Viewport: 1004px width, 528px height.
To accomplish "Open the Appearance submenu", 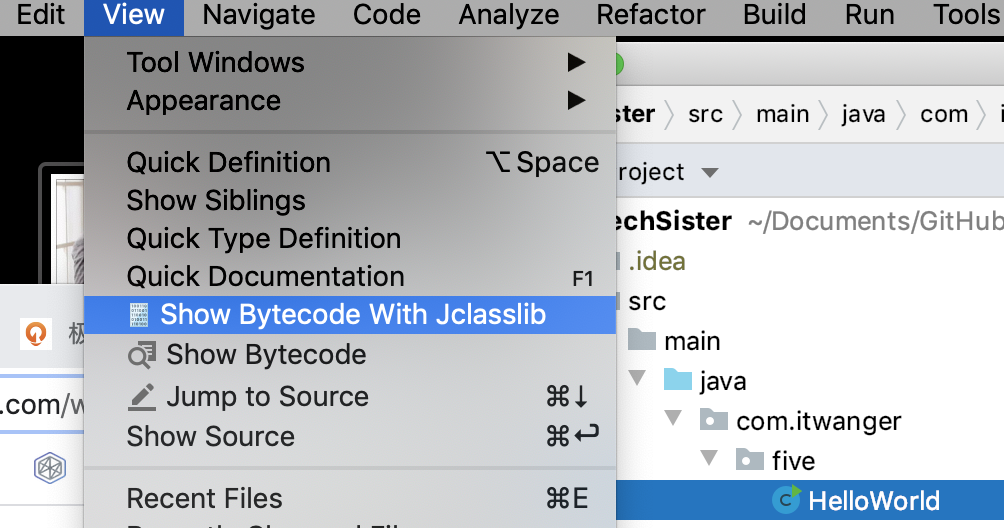I will click(575, 101).
